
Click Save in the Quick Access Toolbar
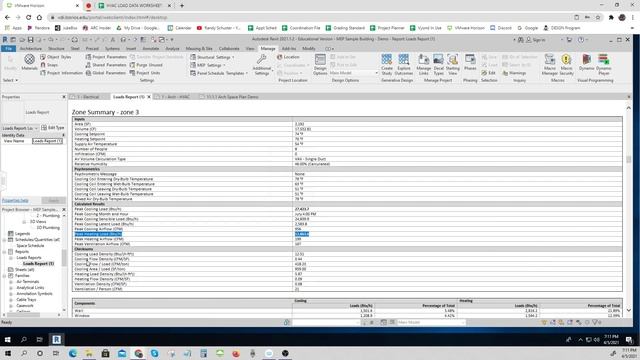[30, 40]
